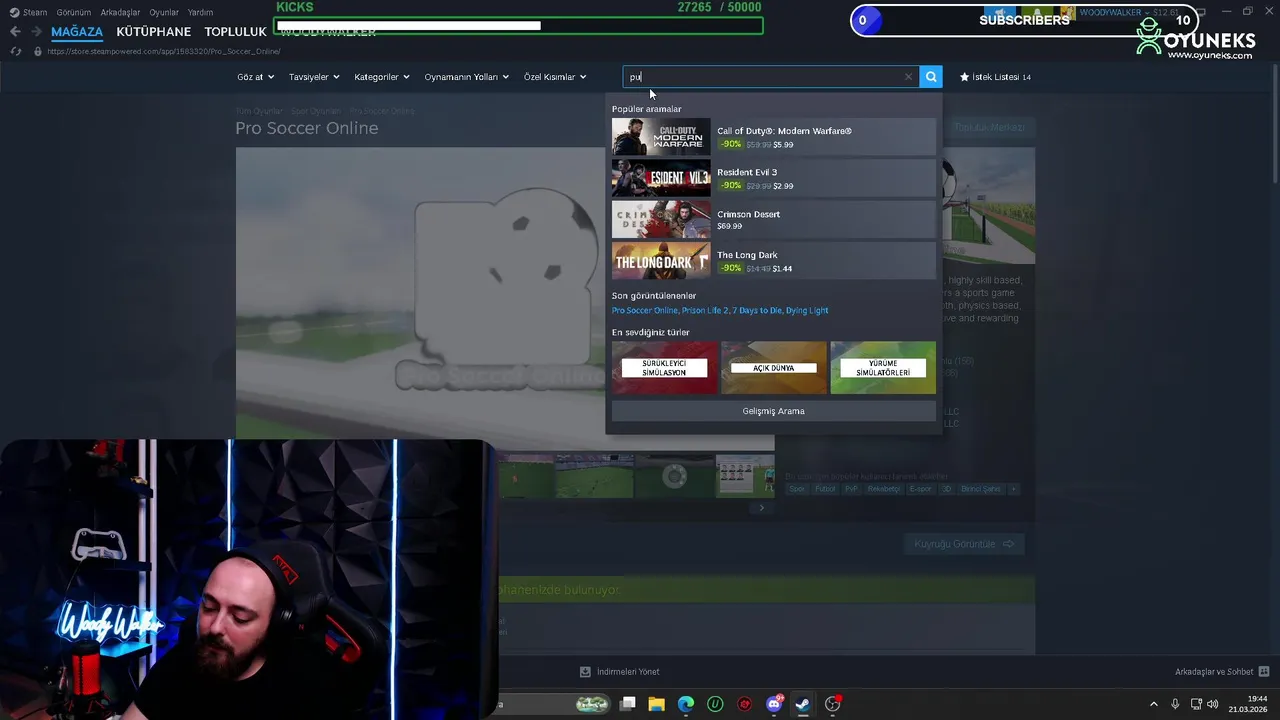This screenshot has height=720, width=1280.
Task: Click the microphone tray icon
Action: [1175, 704]
